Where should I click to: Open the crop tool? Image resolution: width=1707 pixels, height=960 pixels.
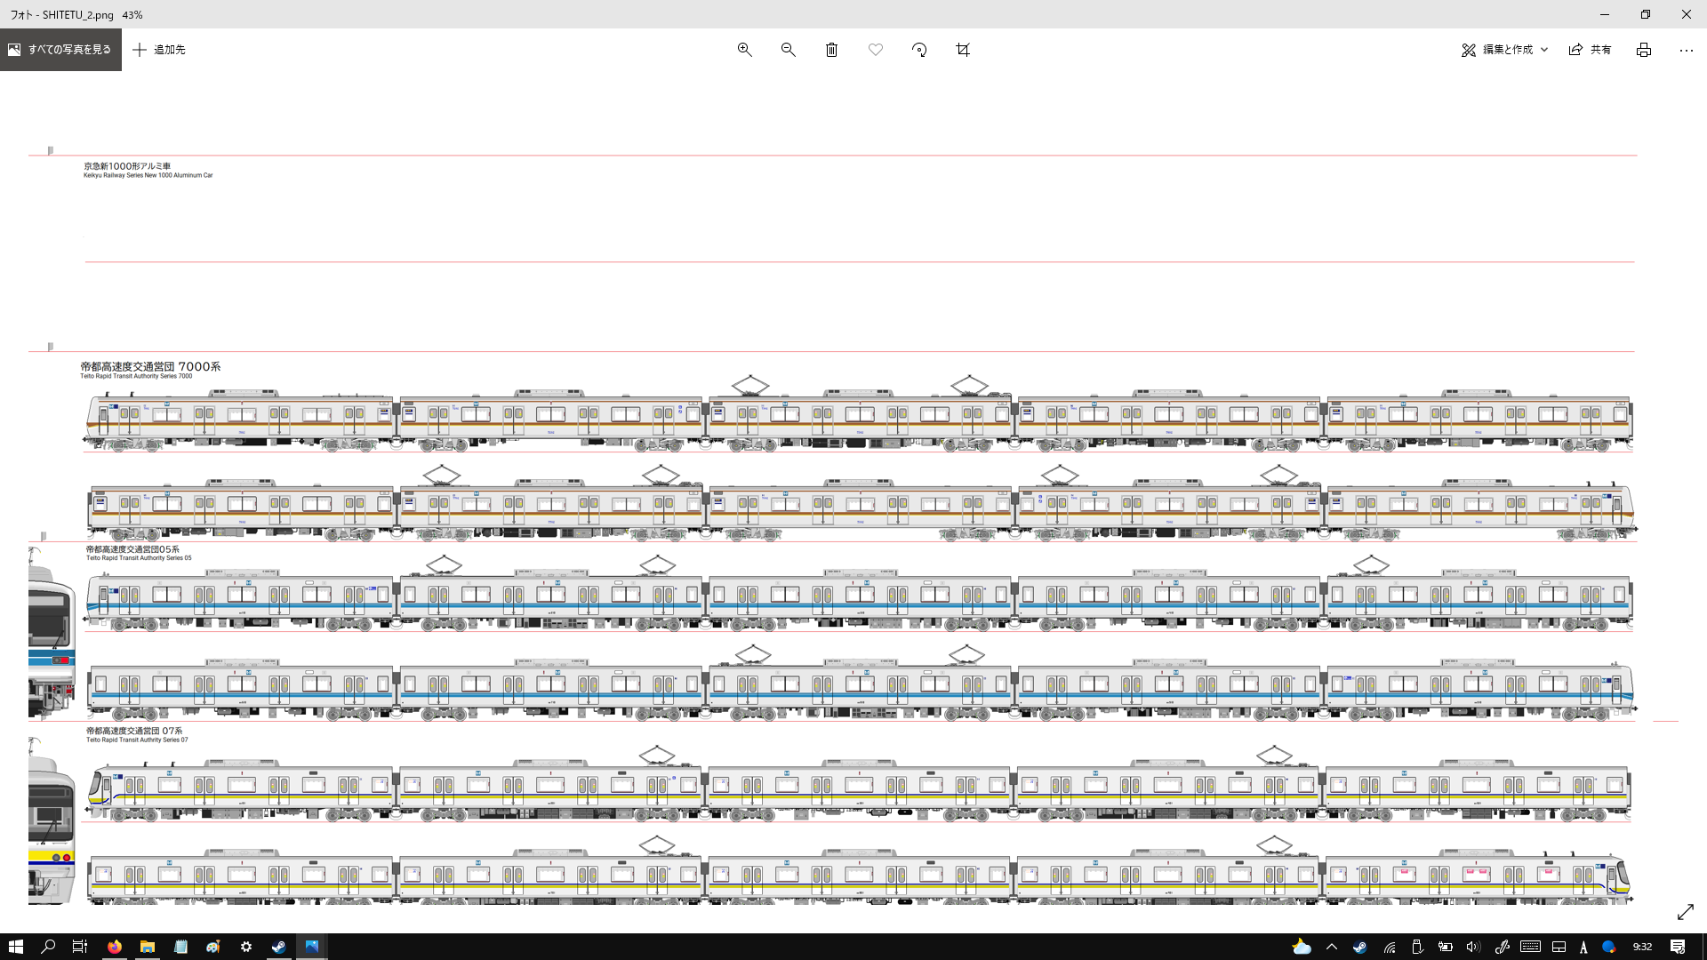[963, 50]
